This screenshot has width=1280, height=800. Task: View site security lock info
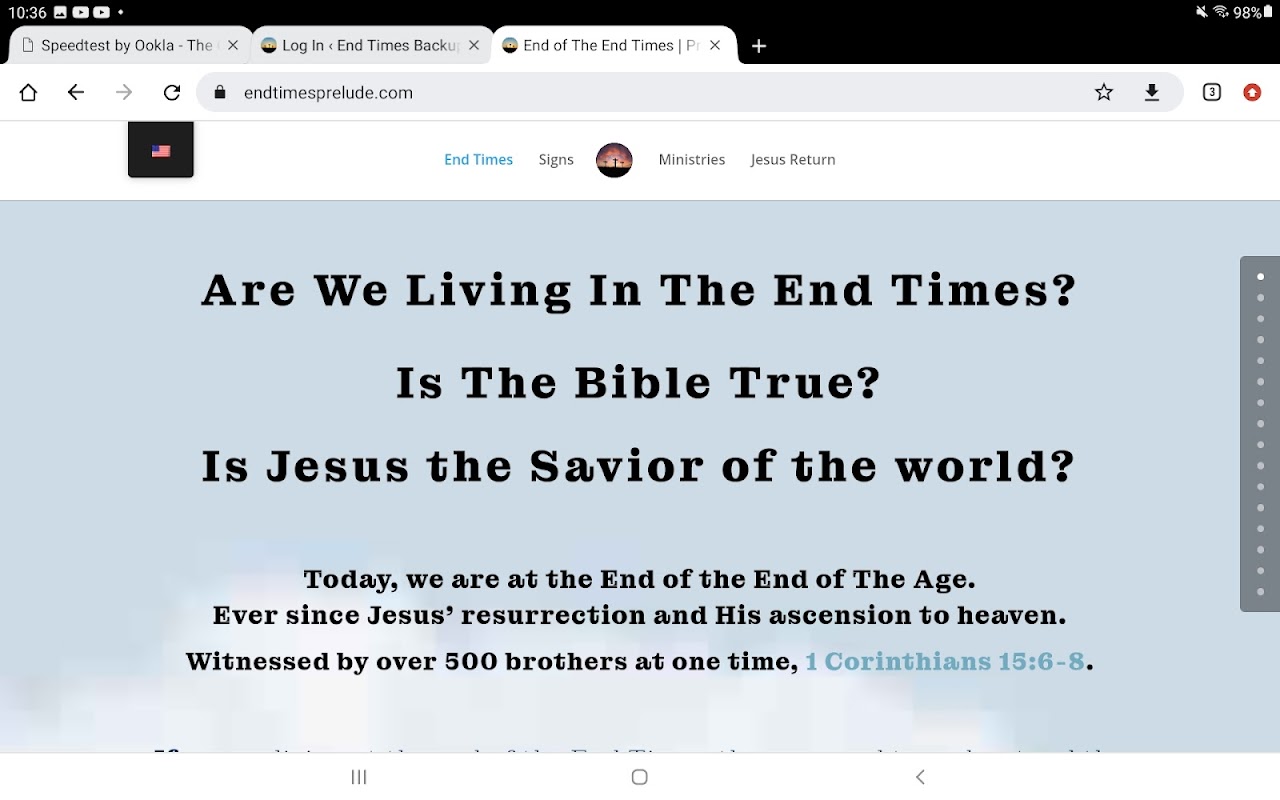click(x=220, y=93)
